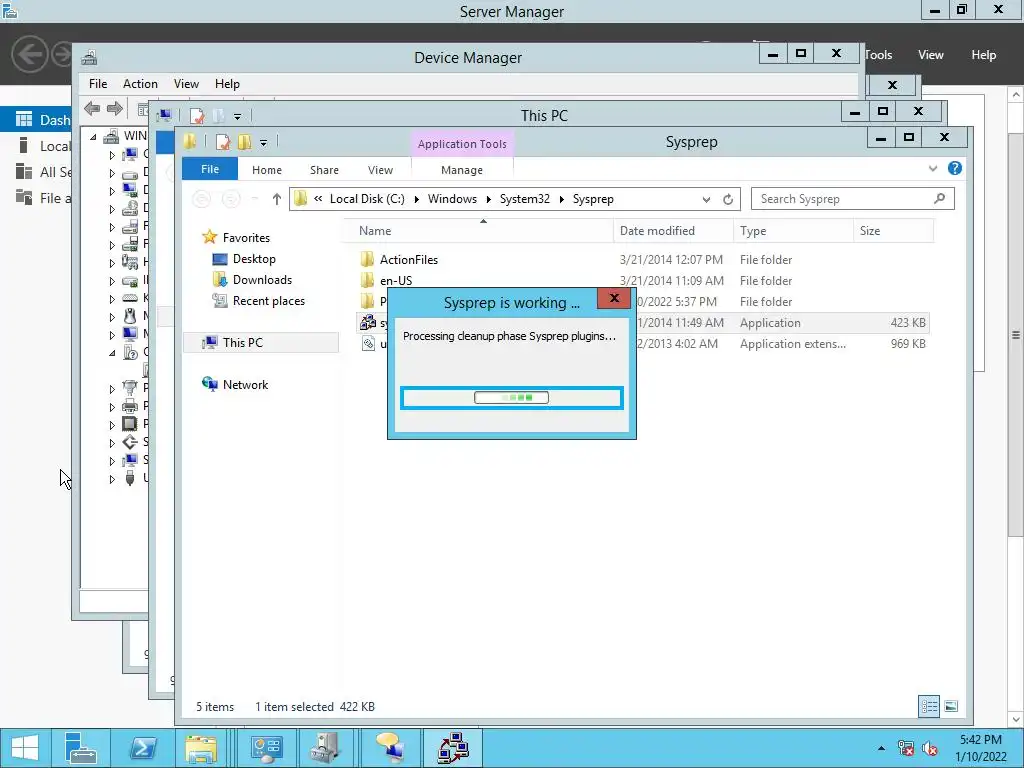
Task: Click the Search Sysprep field
Action: click(852, 199)
